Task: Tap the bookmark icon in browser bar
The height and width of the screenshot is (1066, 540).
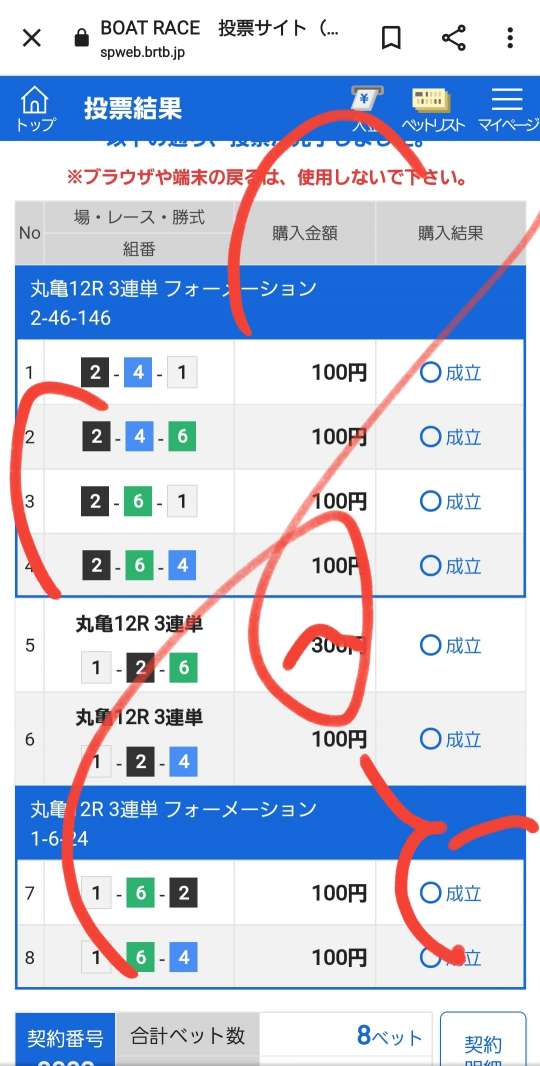Action: (x=390, y=38)
